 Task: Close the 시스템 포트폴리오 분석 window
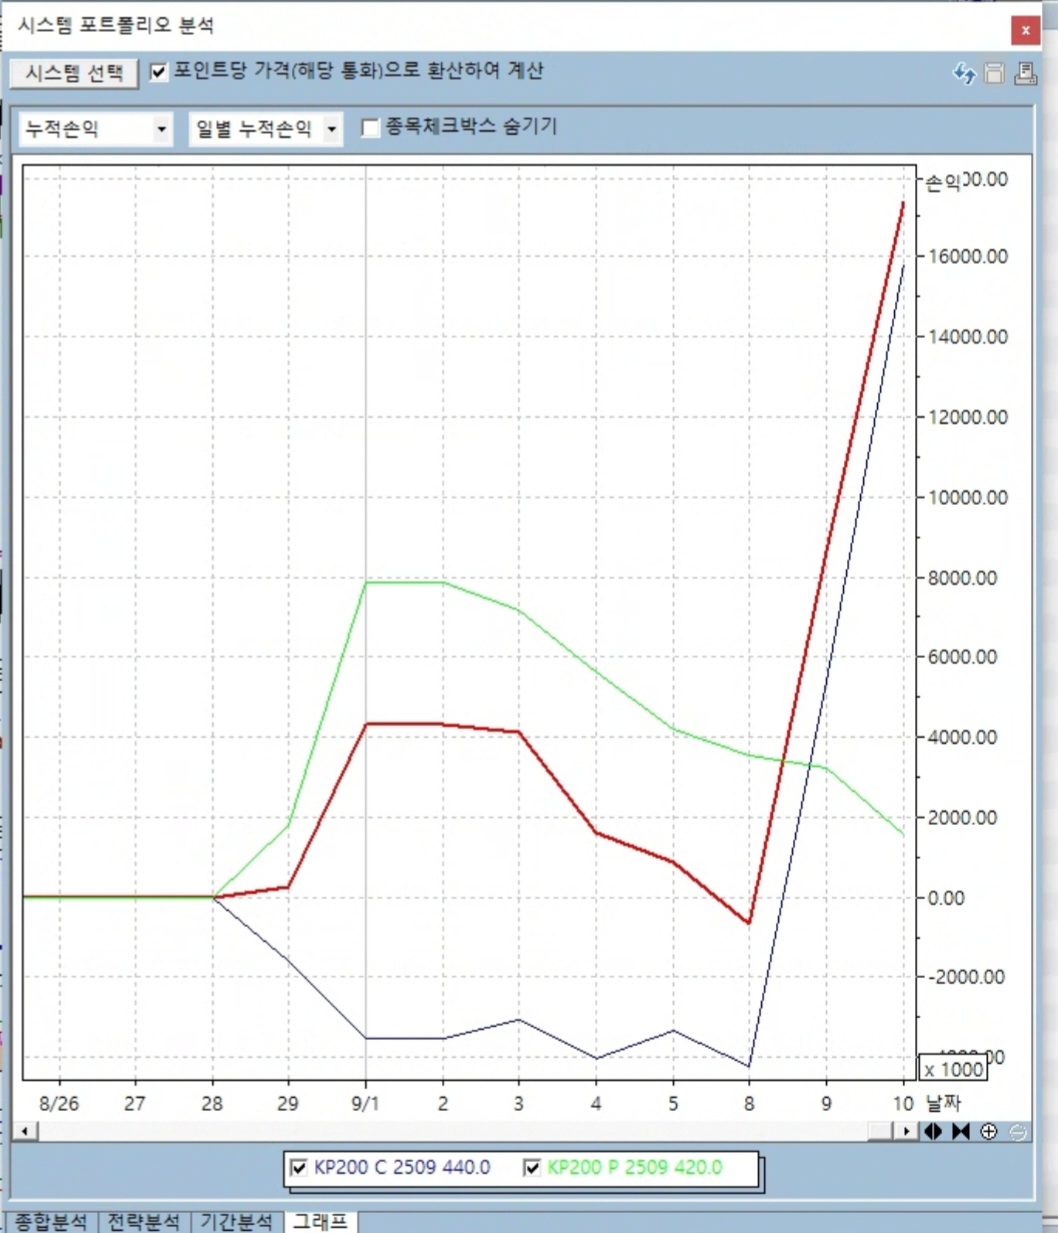(1025, 30)
